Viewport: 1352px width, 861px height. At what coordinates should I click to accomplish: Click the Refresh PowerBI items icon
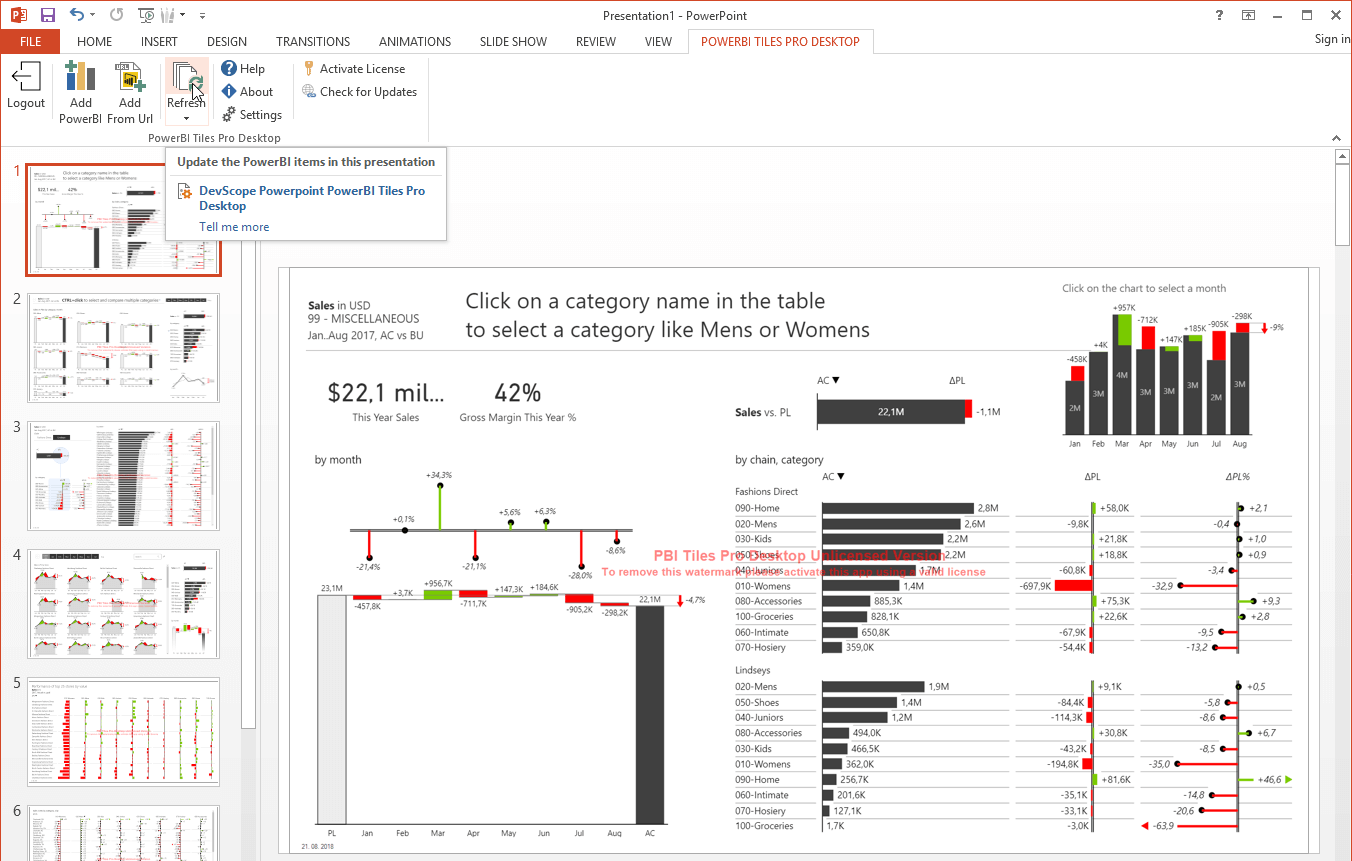pos(186,77)
